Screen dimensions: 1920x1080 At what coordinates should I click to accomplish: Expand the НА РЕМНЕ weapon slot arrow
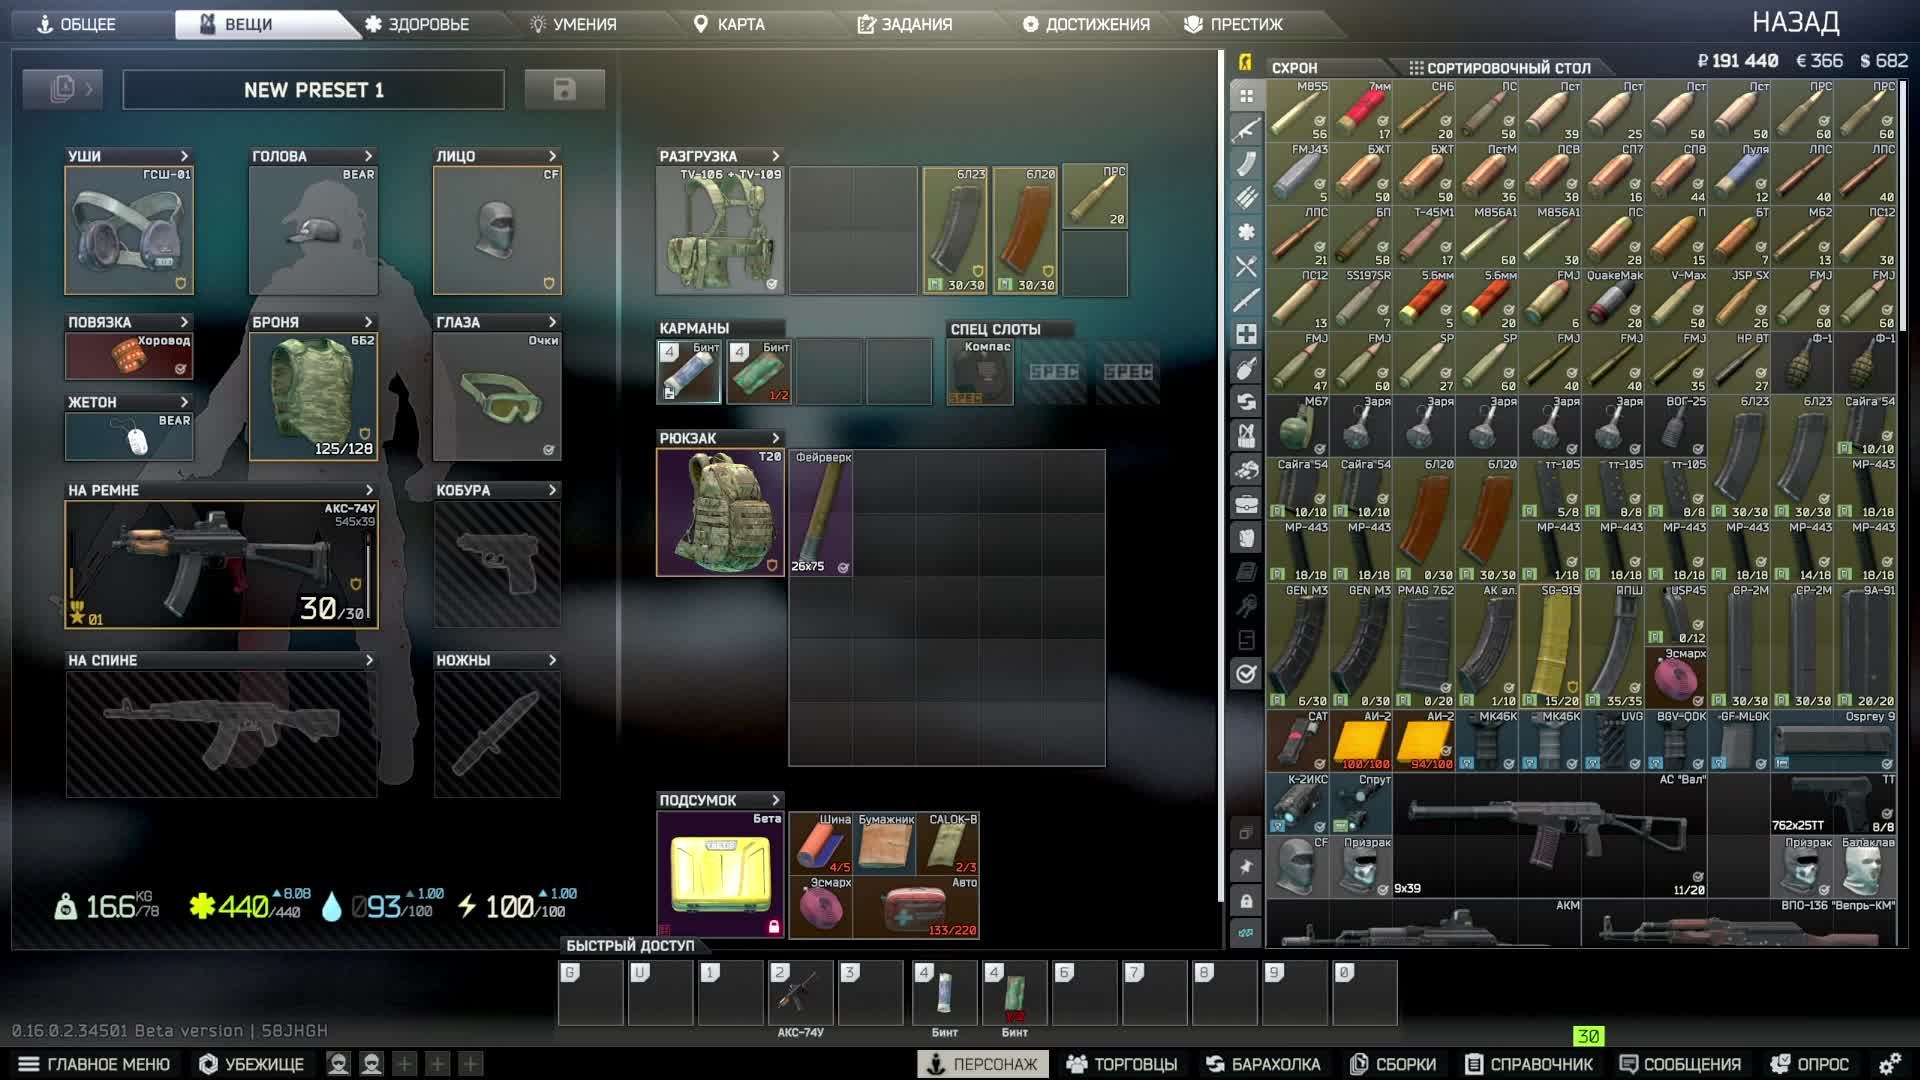coord(369,490)
